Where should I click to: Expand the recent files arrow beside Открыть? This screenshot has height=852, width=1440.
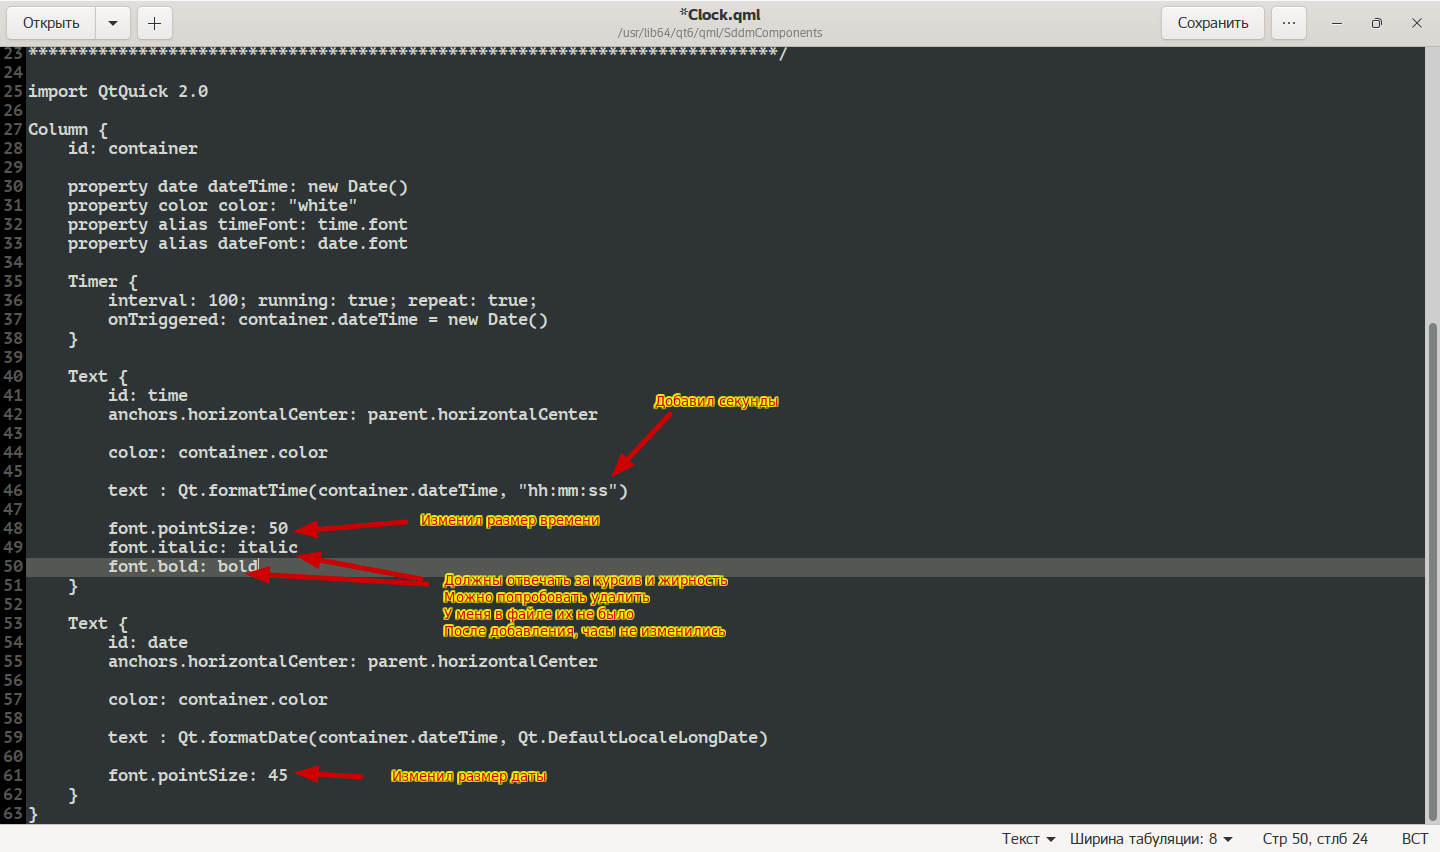click(113, 23)
